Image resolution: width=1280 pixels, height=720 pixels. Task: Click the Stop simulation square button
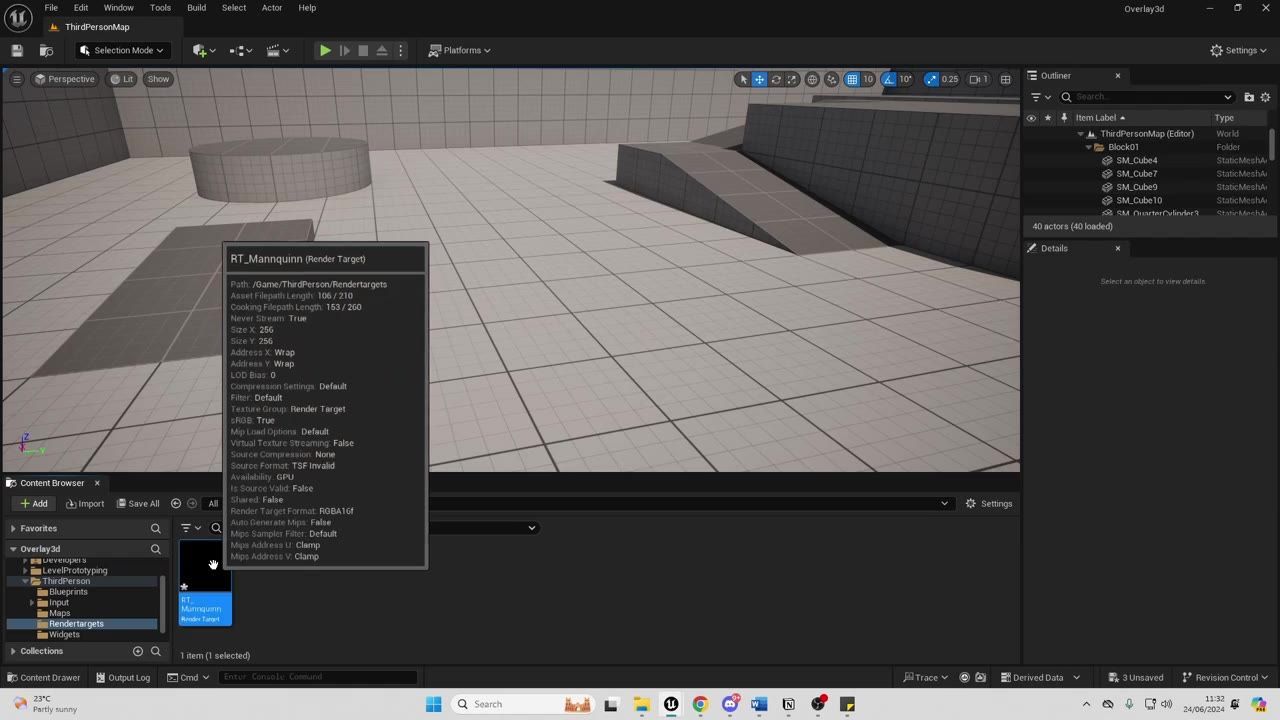coord(363,50)
